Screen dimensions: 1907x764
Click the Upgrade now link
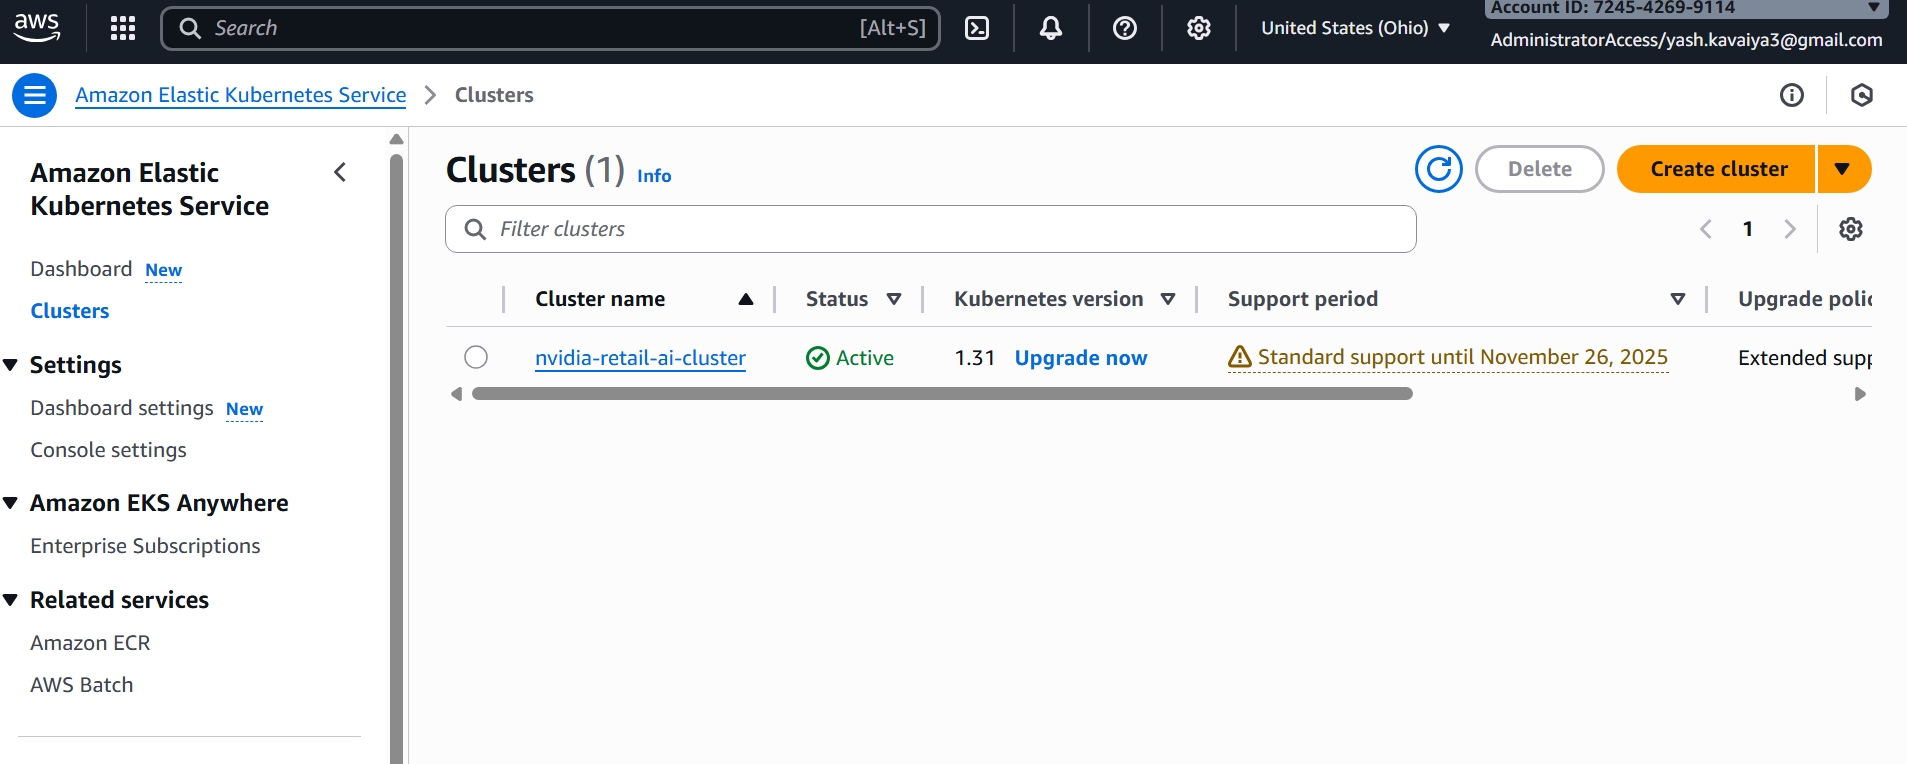click(1081, 358)
